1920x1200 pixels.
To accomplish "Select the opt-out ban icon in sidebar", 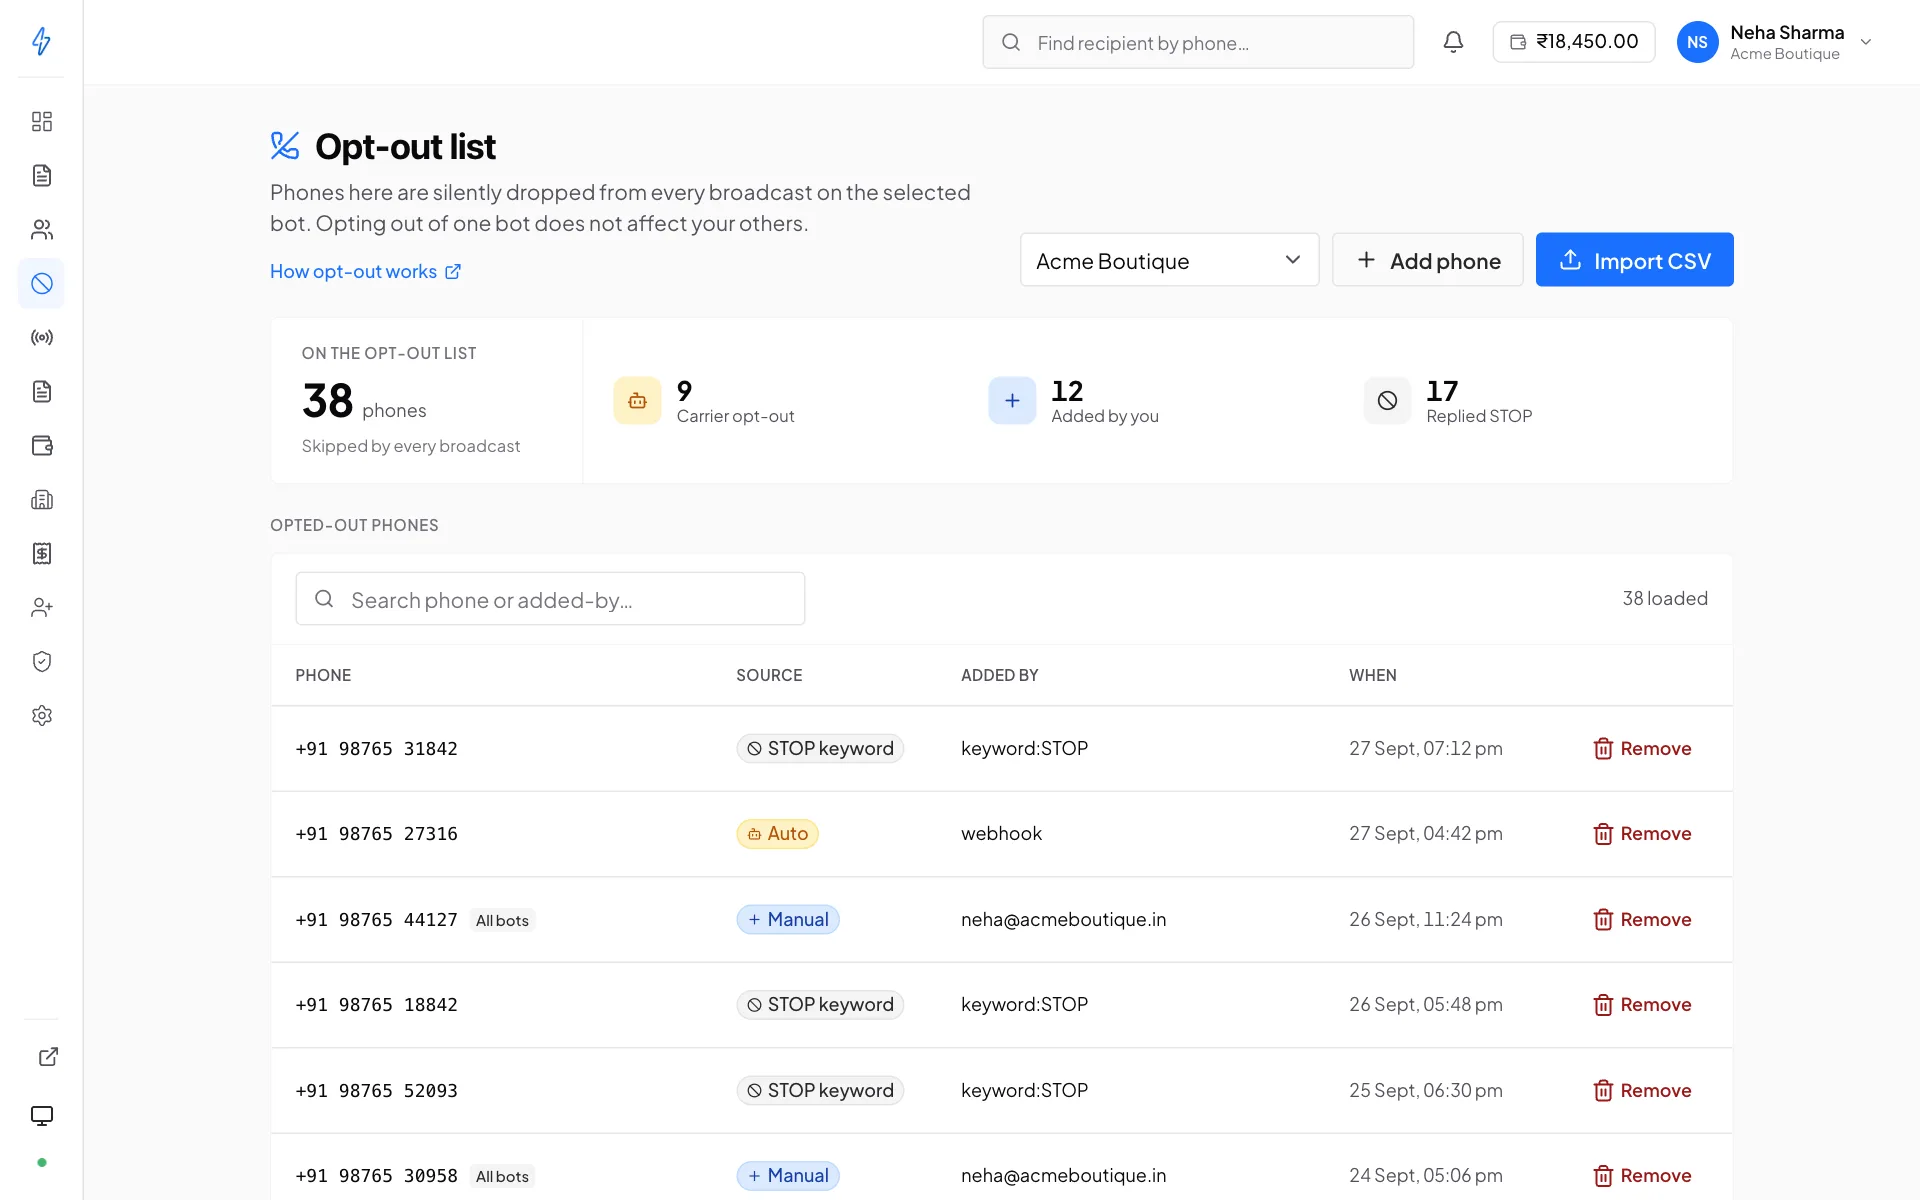I will point(41,283).
